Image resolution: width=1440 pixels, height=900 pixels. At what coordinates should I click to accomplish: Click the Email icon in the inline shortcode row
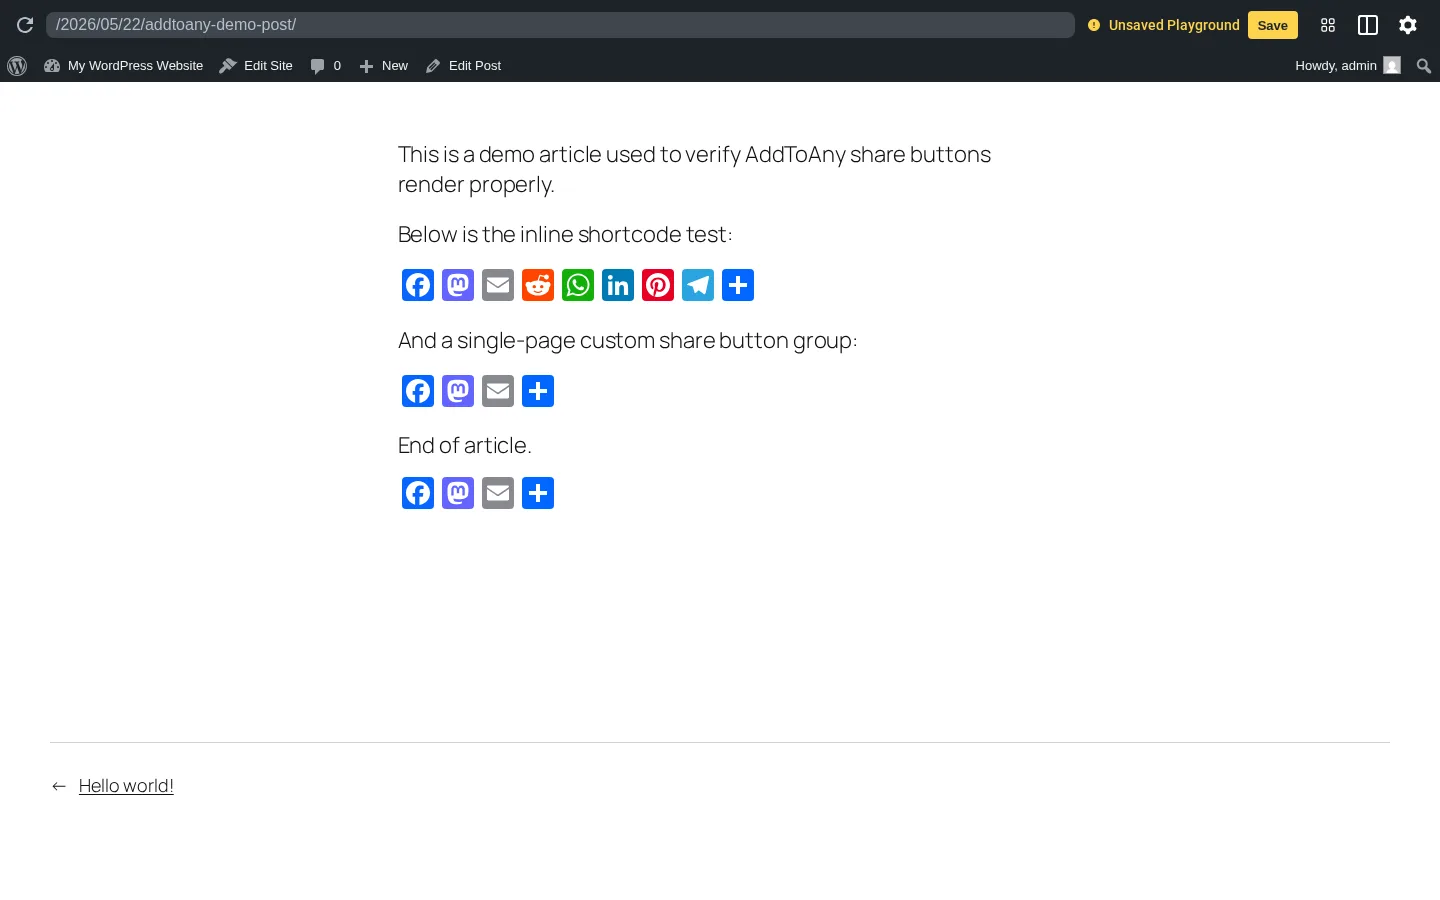(x=498, y=285)
